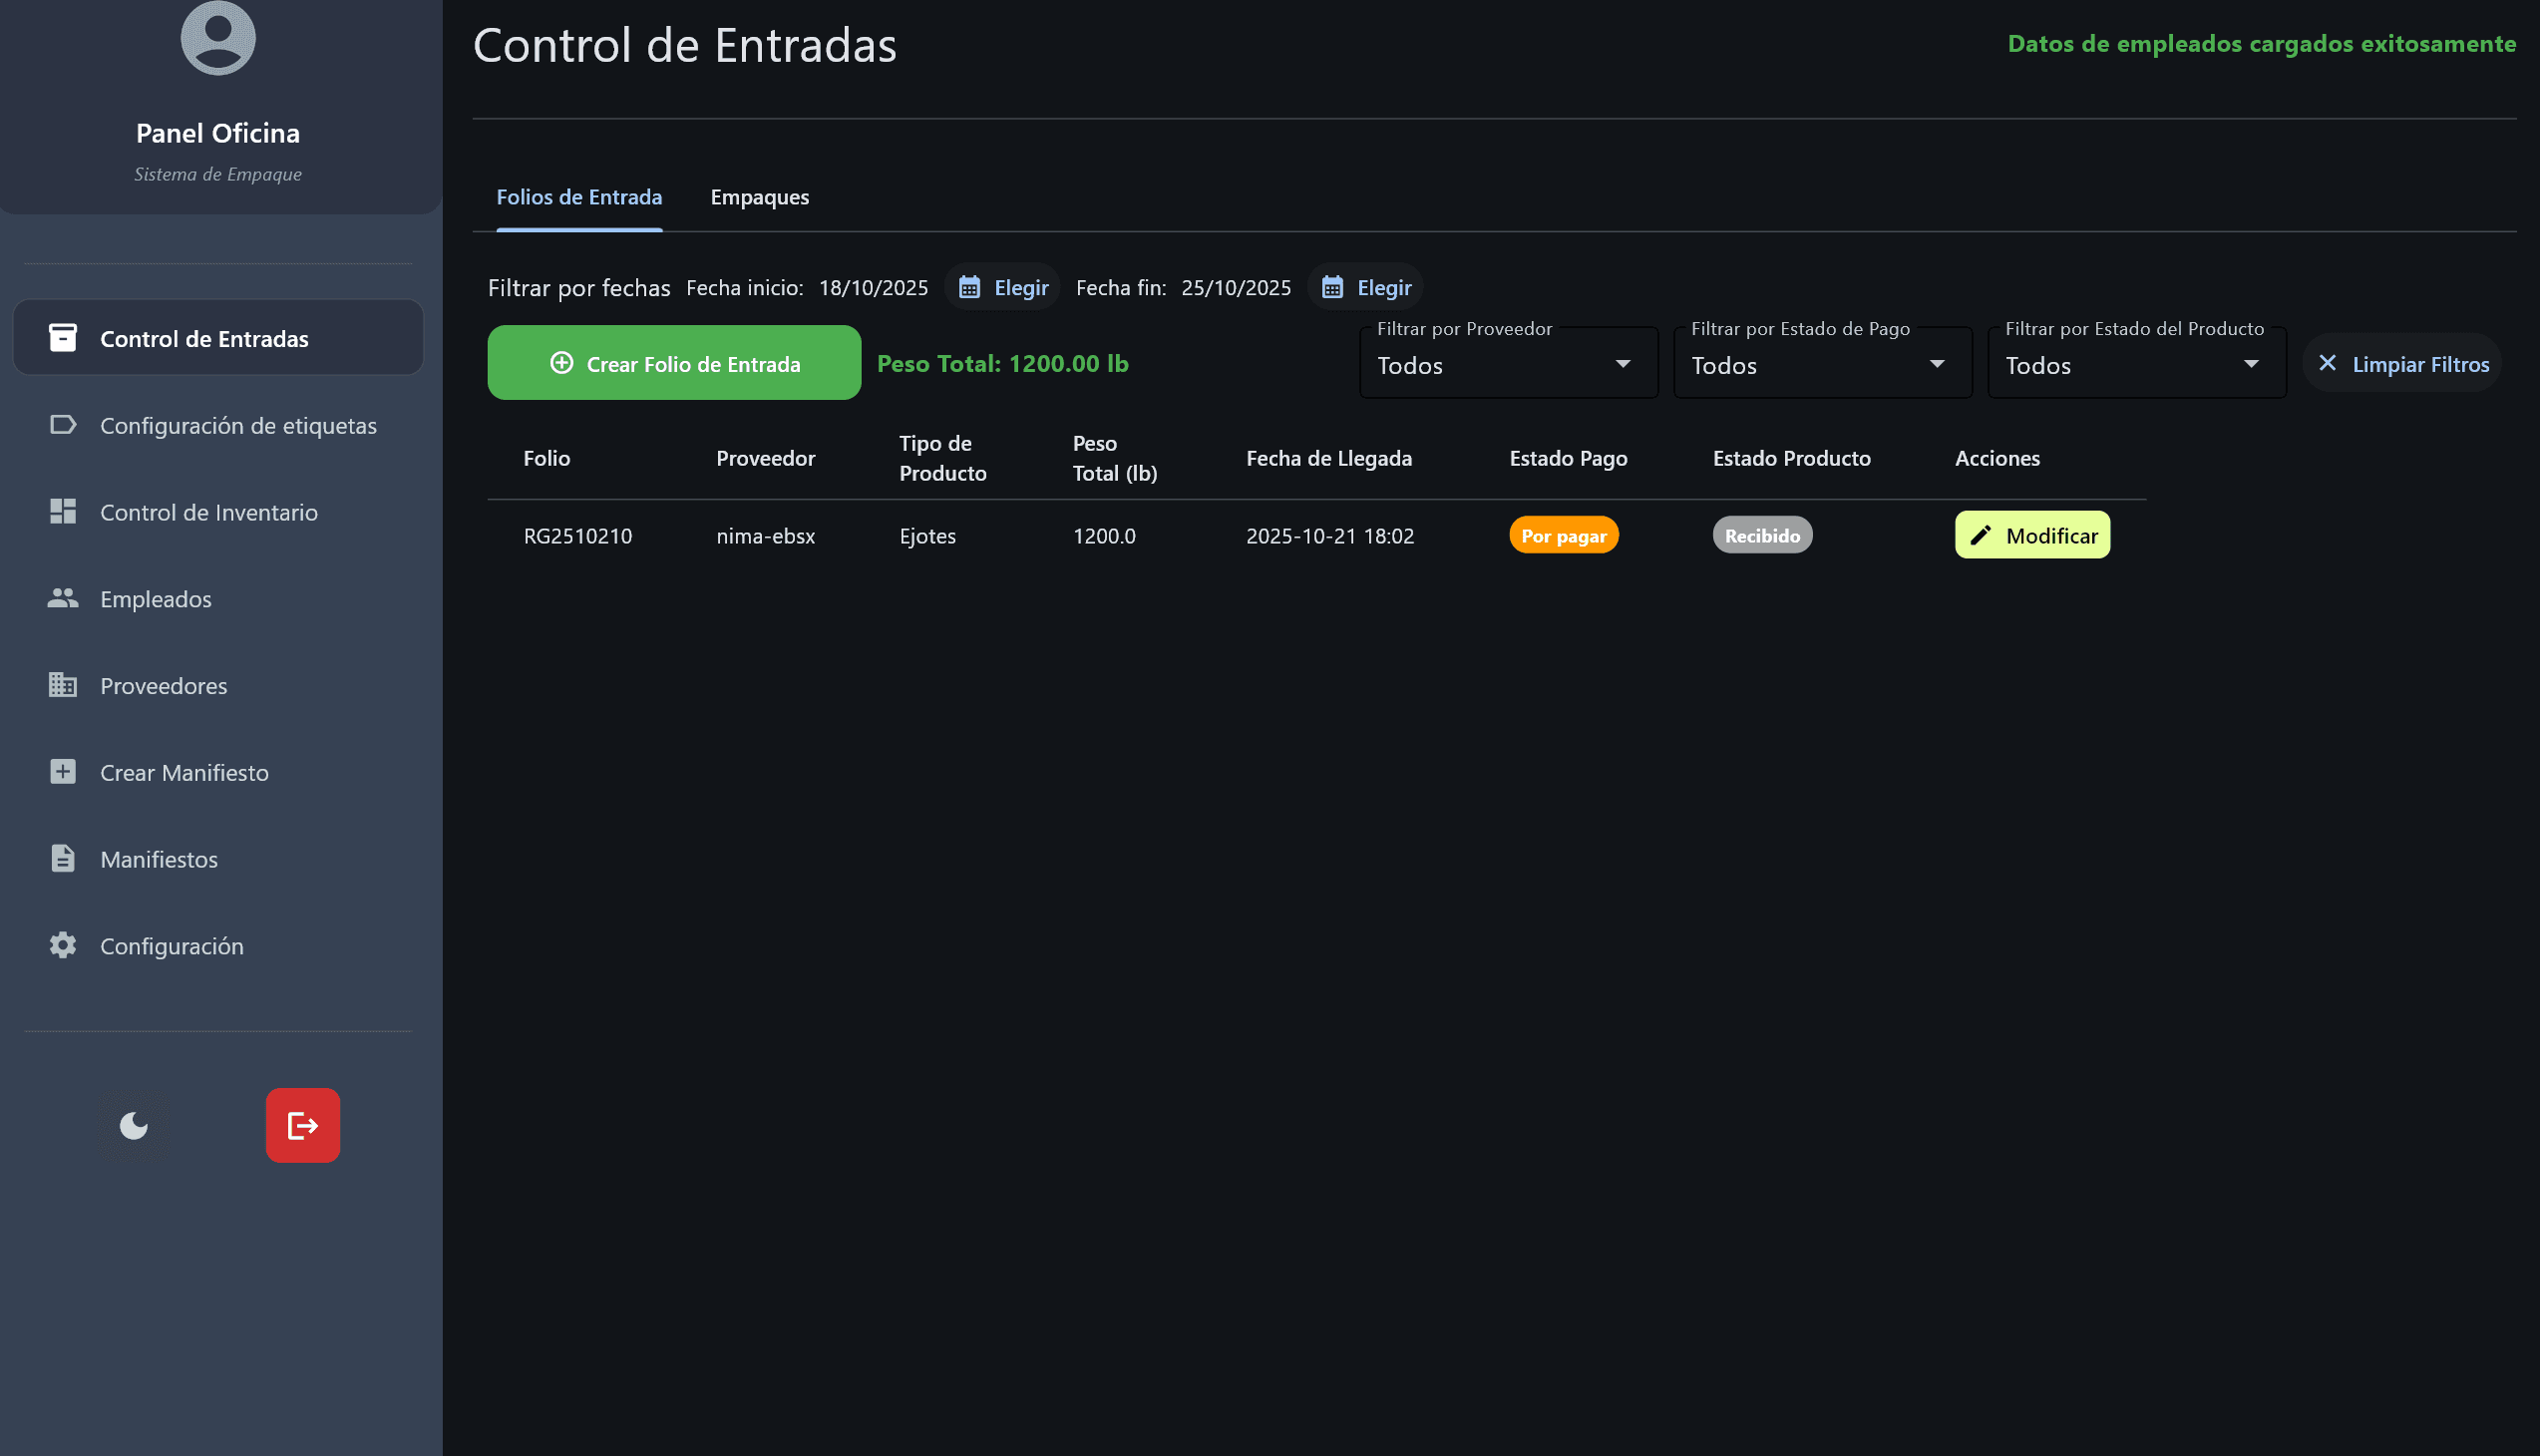Expand the Filtrar por Estado de Pago dropdown
This screenshot has width=2540, height=1456.
pyautogui.click(x=1822, y=365)
